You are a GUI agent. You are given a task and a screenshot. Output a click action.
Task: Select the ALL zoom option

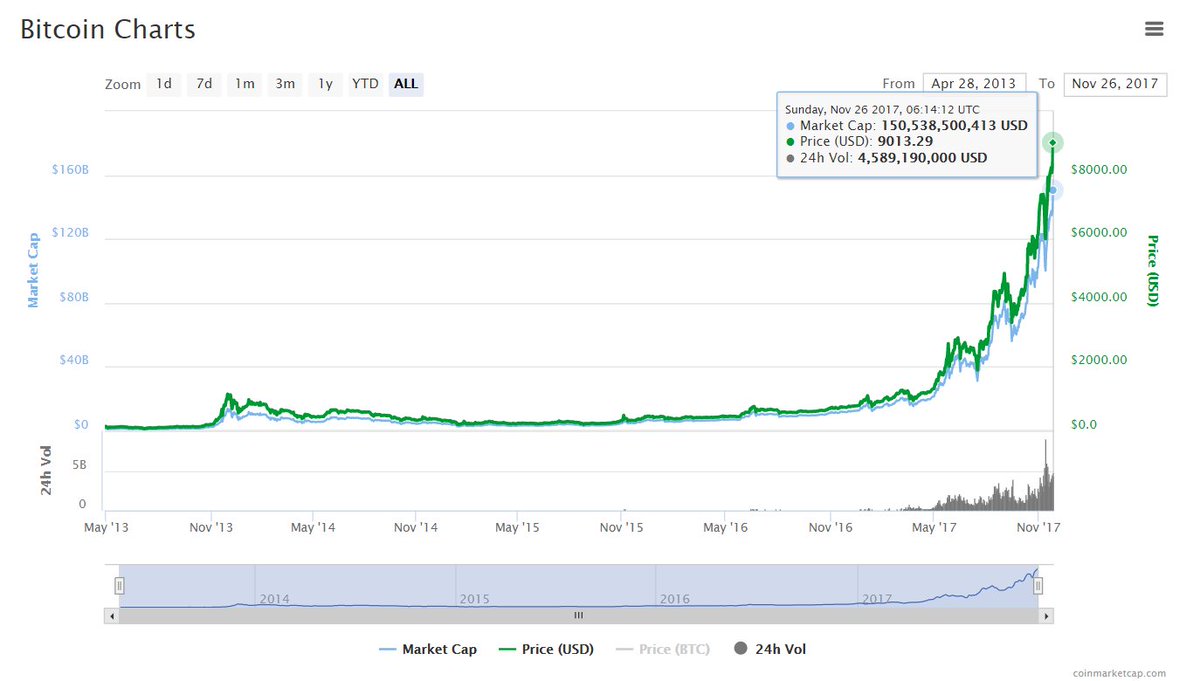[406, 84]
